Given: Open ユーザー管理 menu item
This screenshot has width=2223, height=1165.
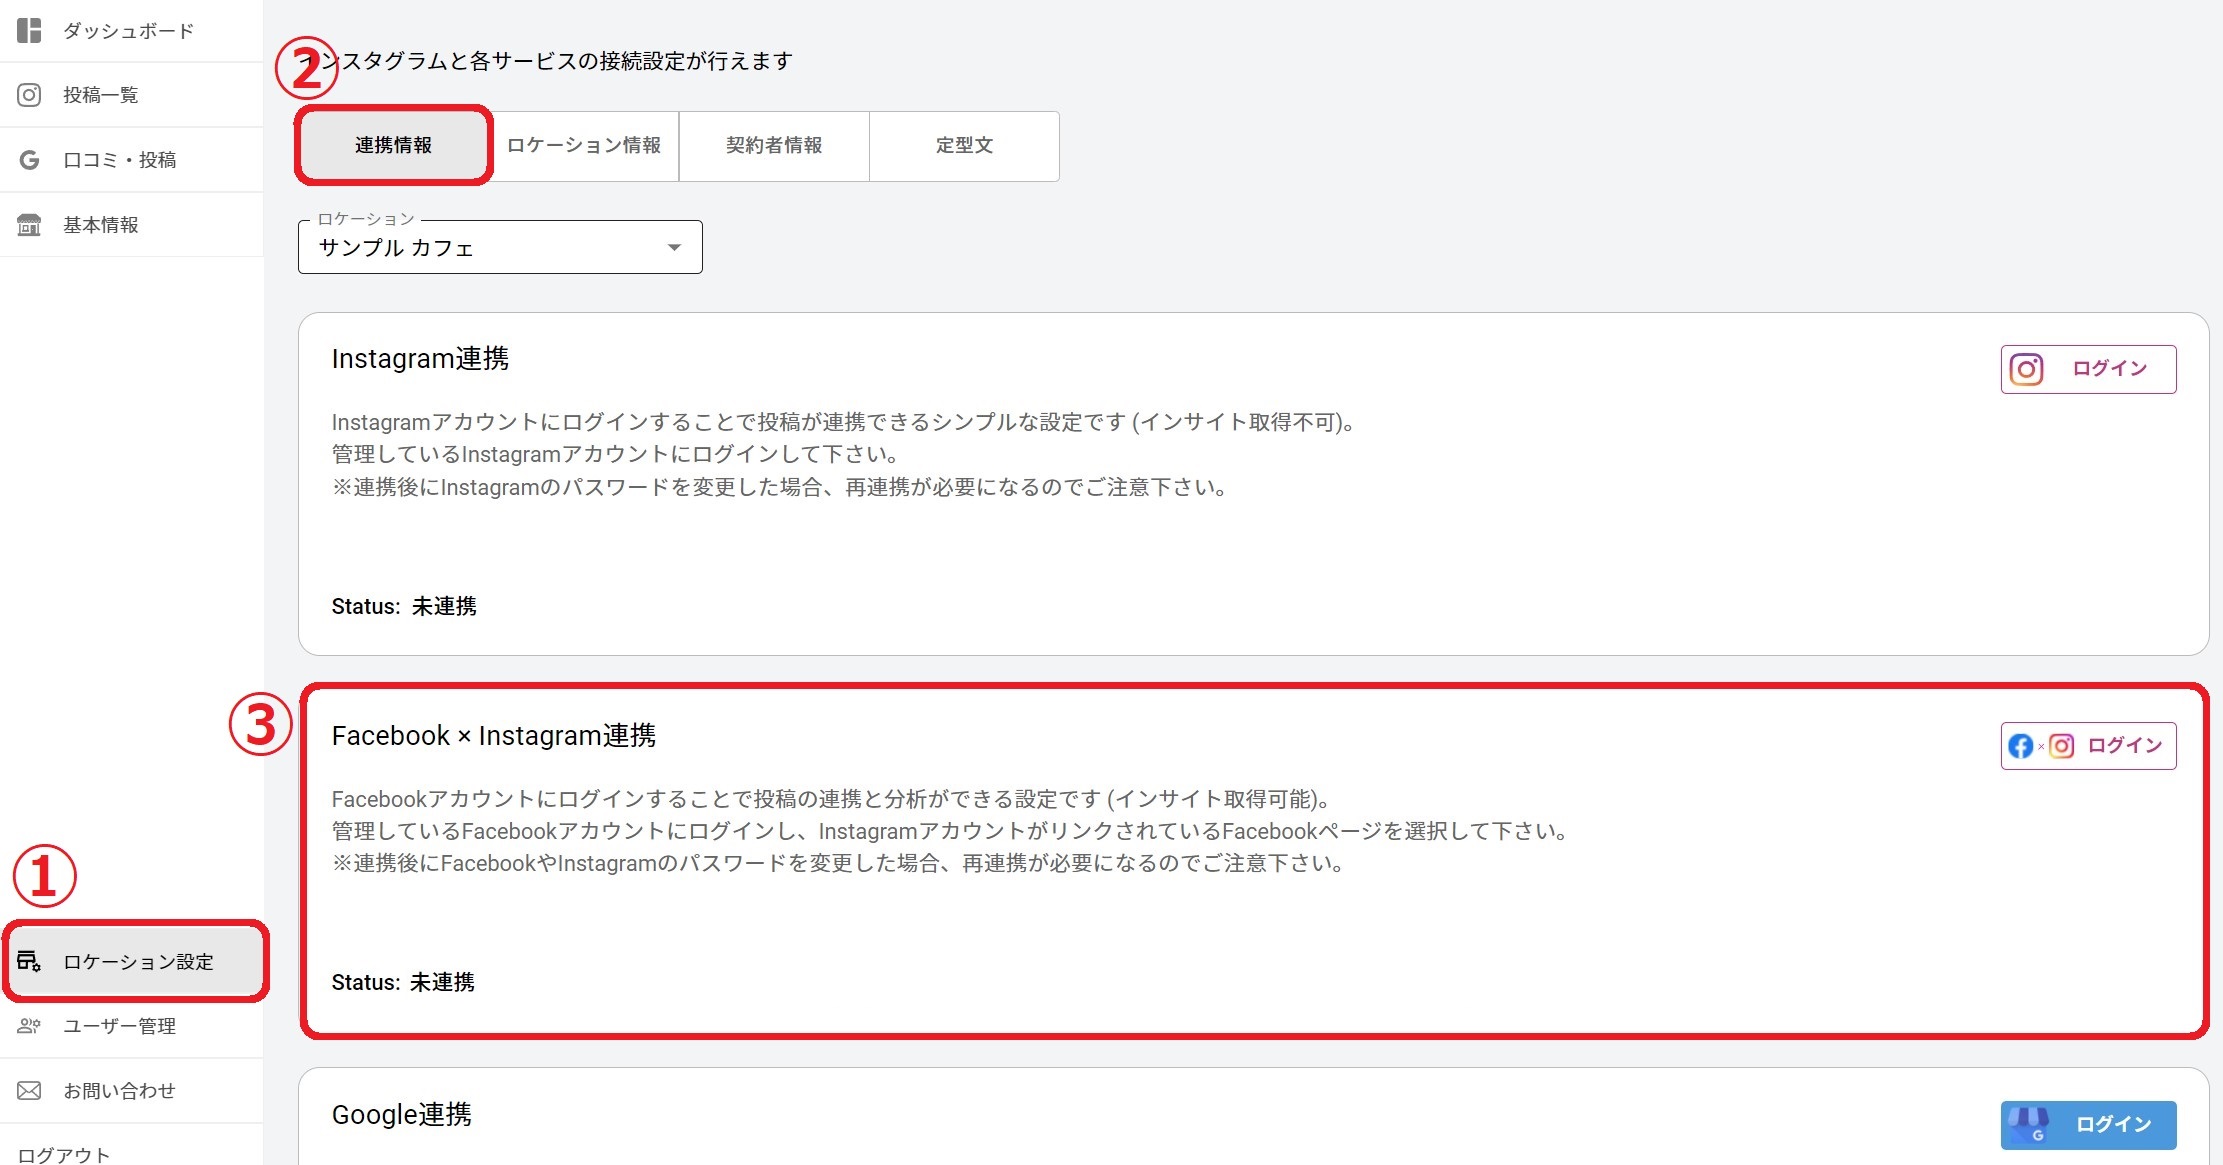Looking at the screenshot, I should (119, 1026).
